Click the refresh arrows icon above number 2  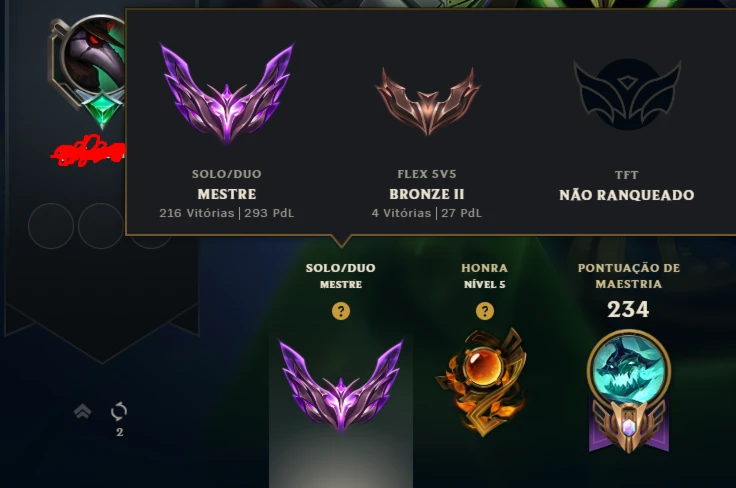(x=119, y=412)
